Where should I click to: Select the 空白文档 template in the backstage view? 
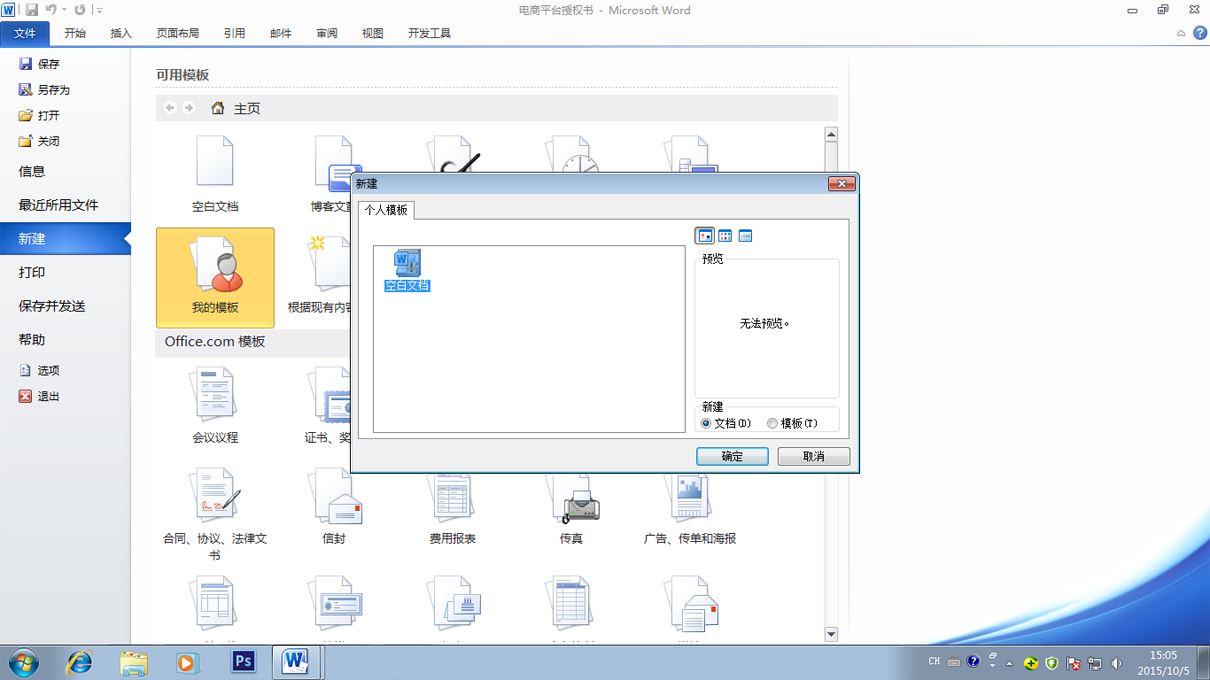215,174
